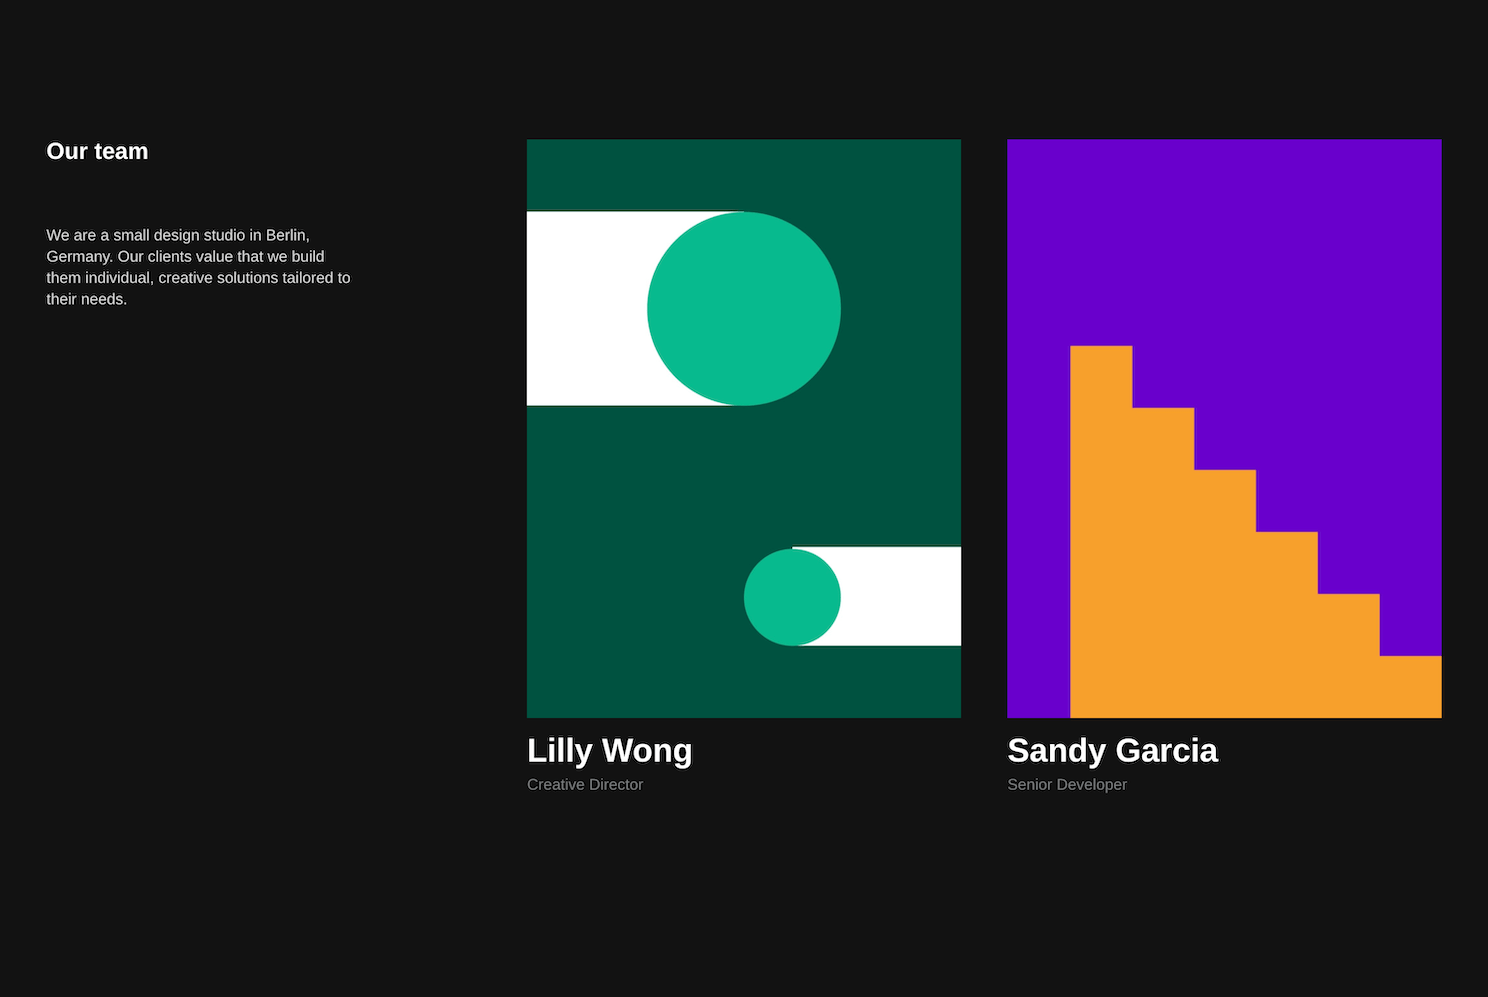
Task: Open Sandy Garcia's purple staircase portrait image
Action: point(1224,428)
